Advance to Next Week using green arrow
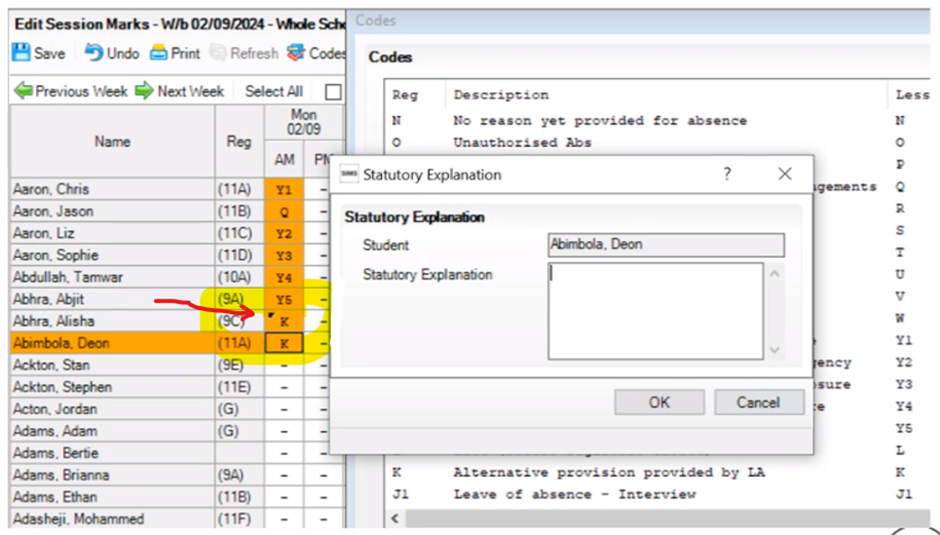This screenshot has height=535, width=940. [144, 91]
